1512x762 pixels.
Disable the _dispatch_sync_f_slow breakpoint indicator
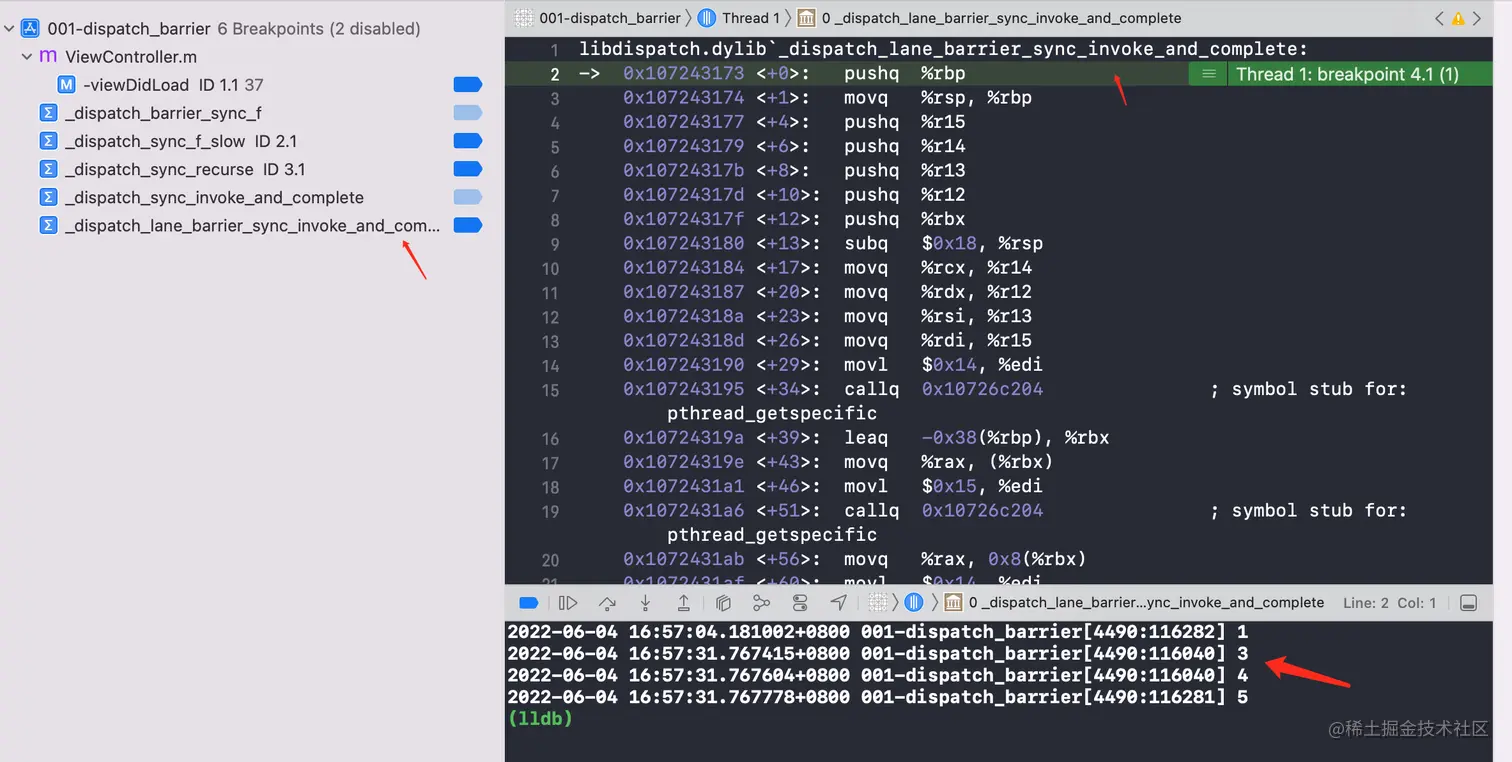tap(467, 141)
